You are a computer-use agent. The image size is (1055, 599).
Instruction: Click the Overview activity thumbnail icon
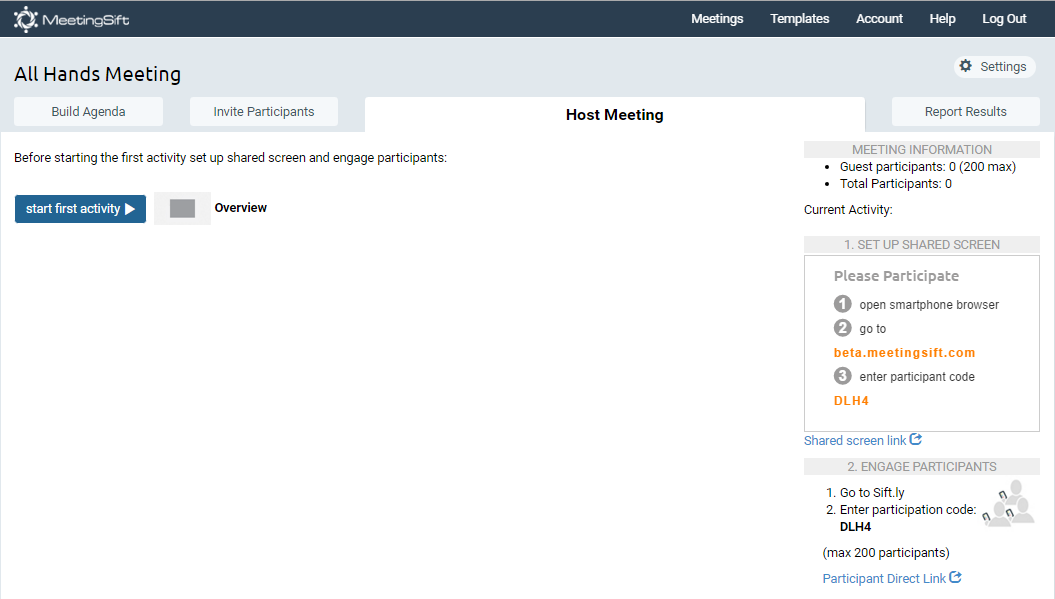182,208
